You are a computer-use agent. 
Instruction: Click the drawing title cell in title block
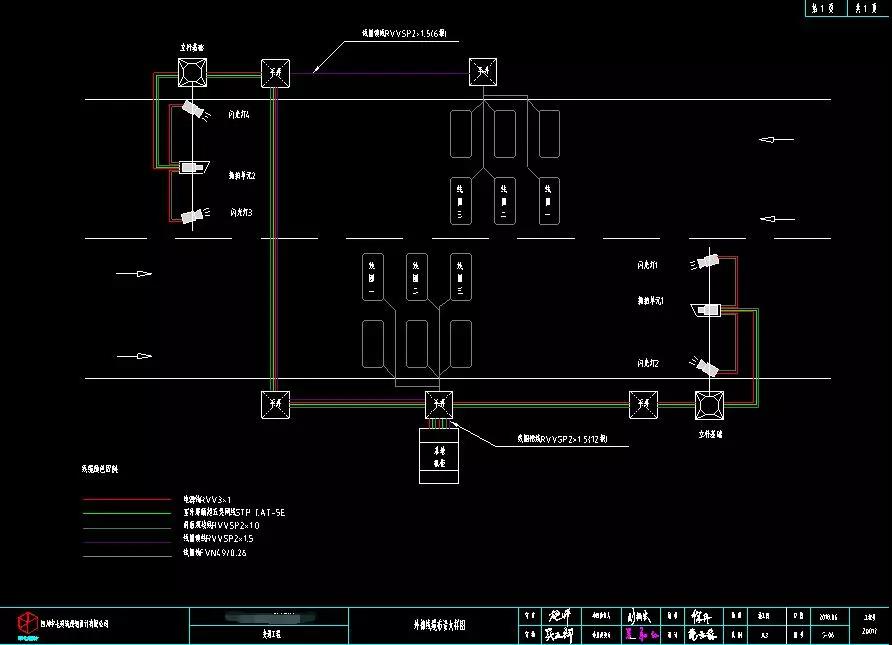point(432,625)
